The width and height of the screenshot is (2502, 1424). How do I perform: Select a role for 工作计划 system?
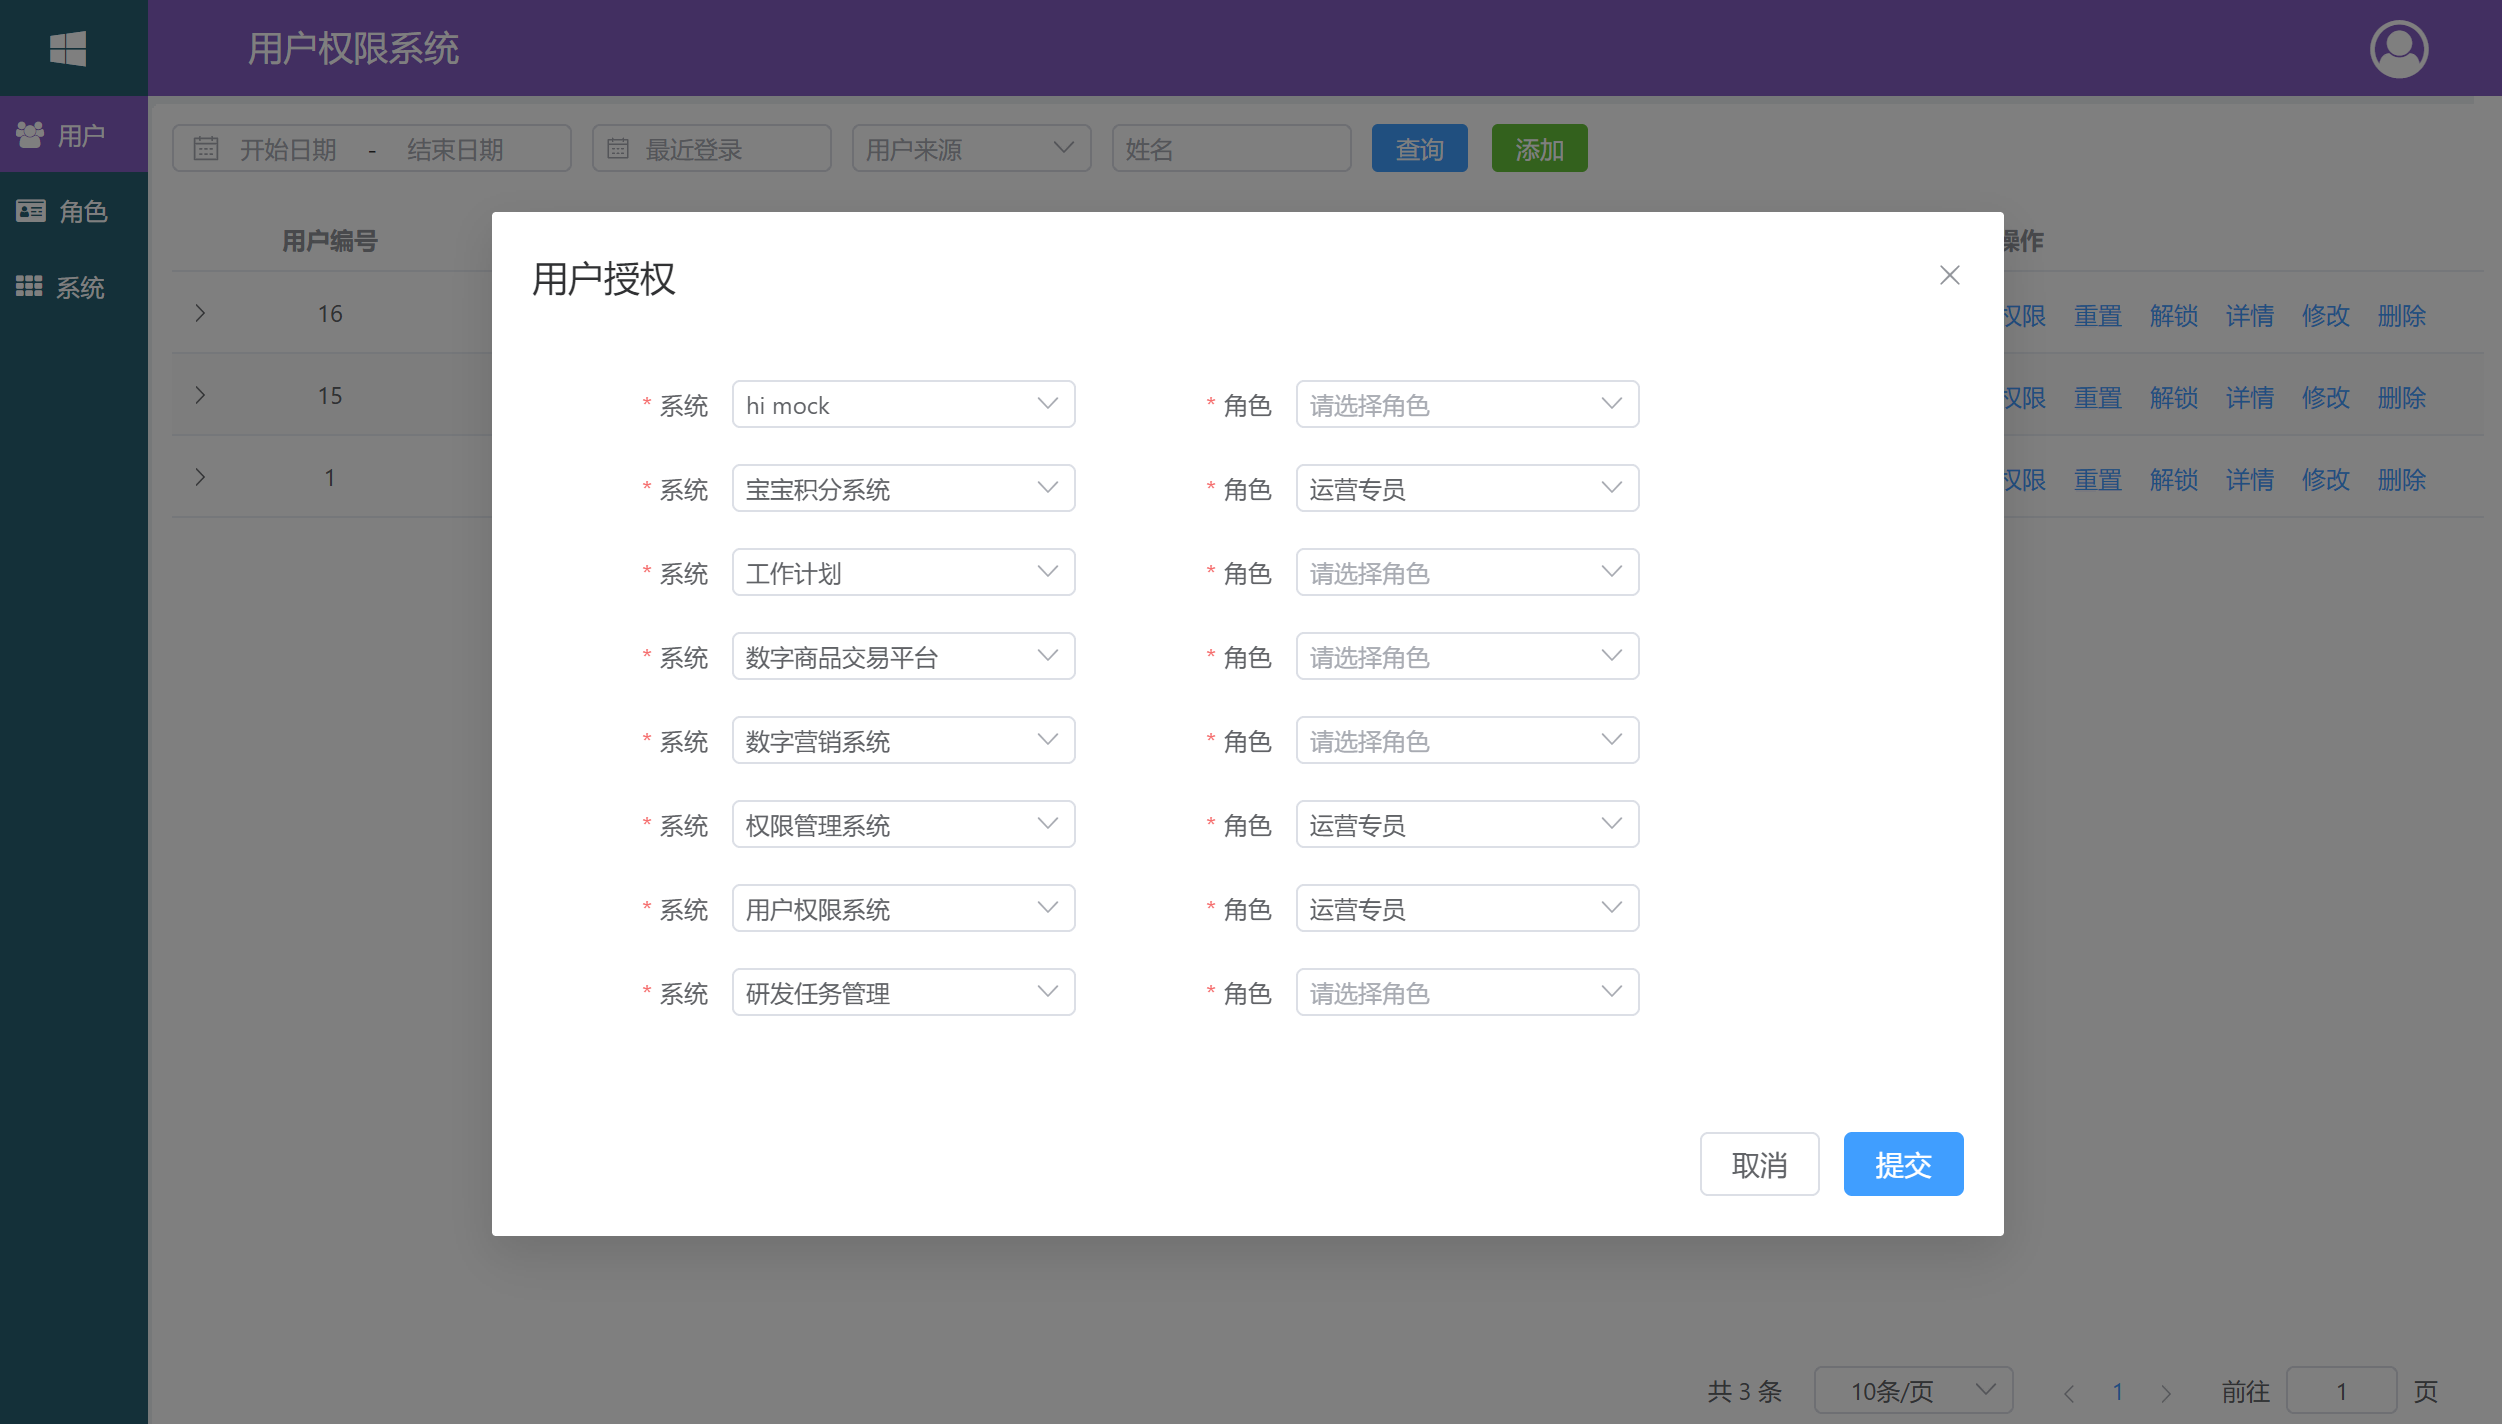pos(1467,572)
